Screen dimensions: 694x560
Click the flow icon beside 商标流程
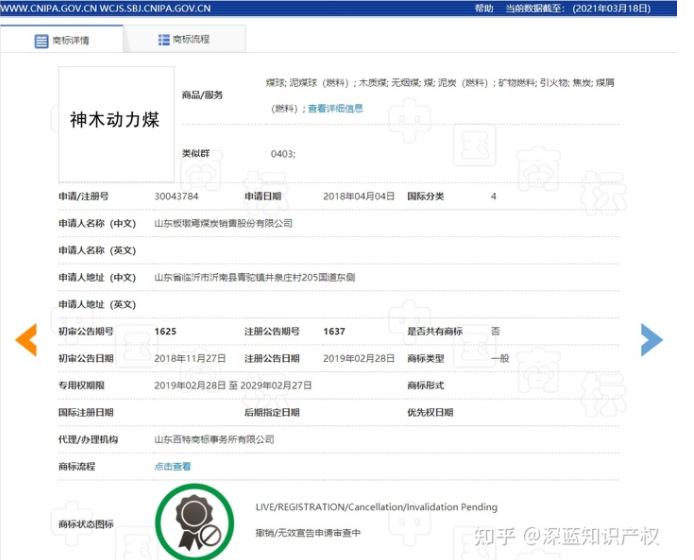pos(163,40)
